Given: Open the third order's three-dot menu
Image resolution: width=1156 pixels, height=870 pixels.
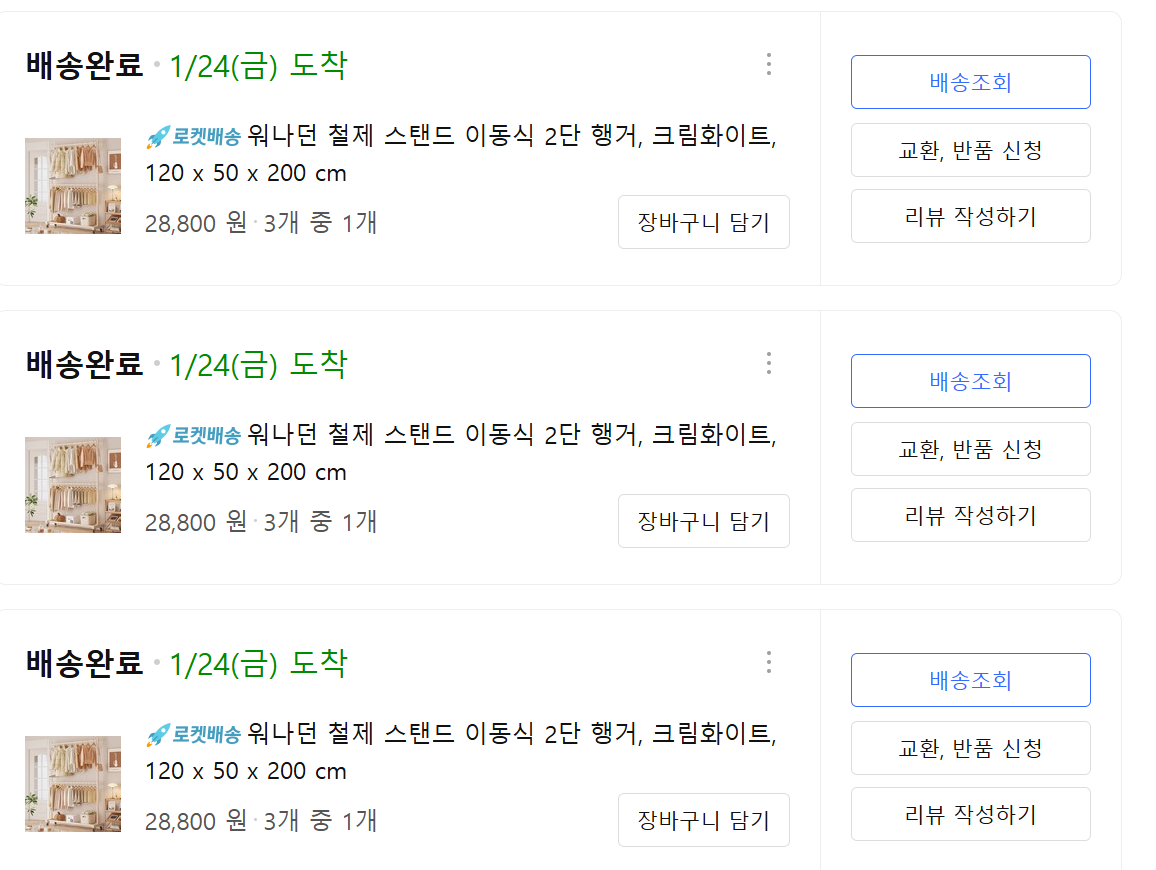Looking at the screenshot, I should (x=768, y=662).
